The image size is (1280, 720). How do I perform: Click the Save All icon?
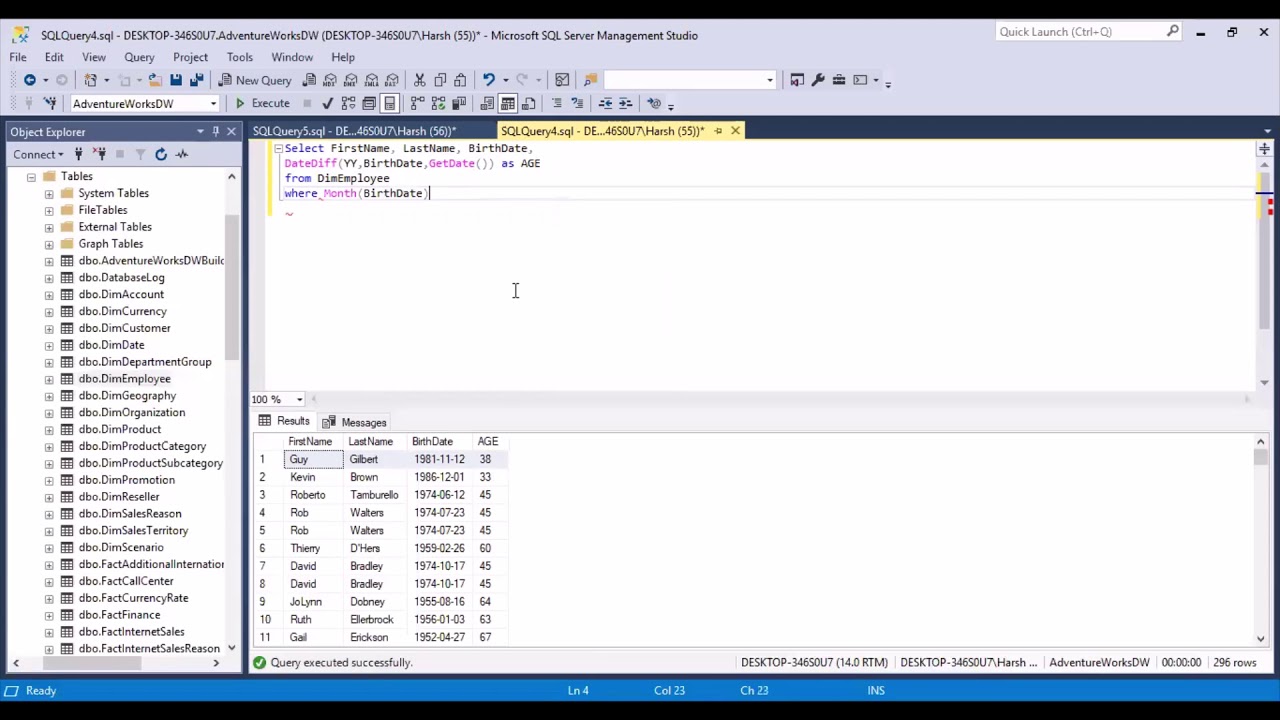(196, 80)
